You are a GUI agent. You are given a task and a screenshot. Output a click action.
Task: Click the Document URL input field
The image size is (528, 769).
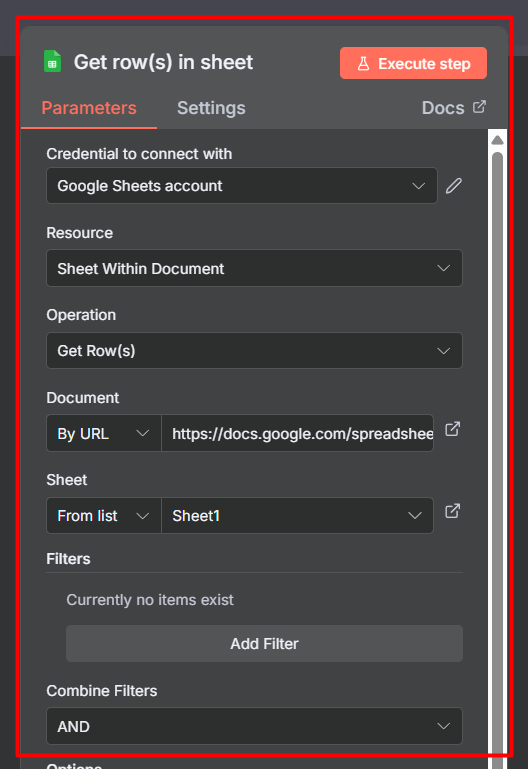tap(298, 434)
